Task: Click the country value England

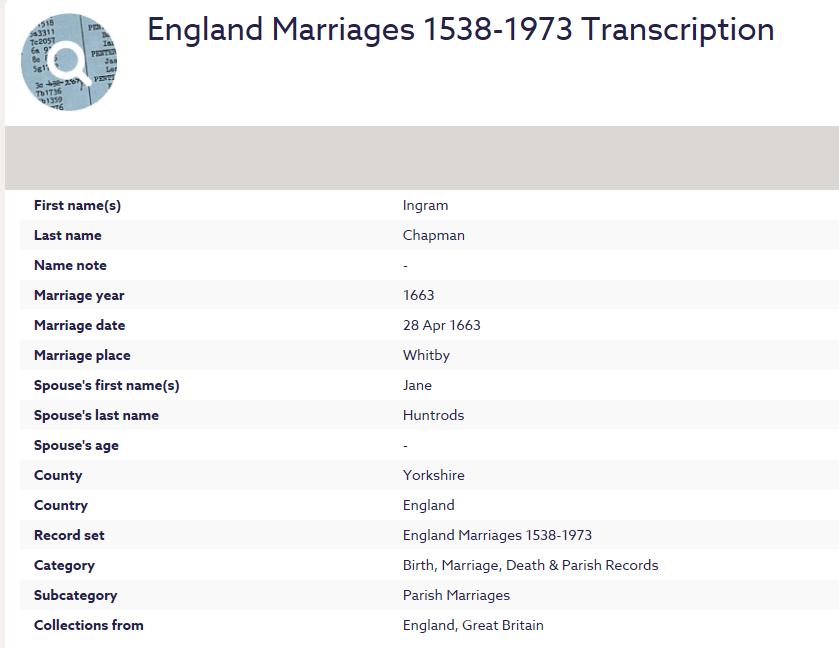Action: pyautogui.click(x=428, y=505)
